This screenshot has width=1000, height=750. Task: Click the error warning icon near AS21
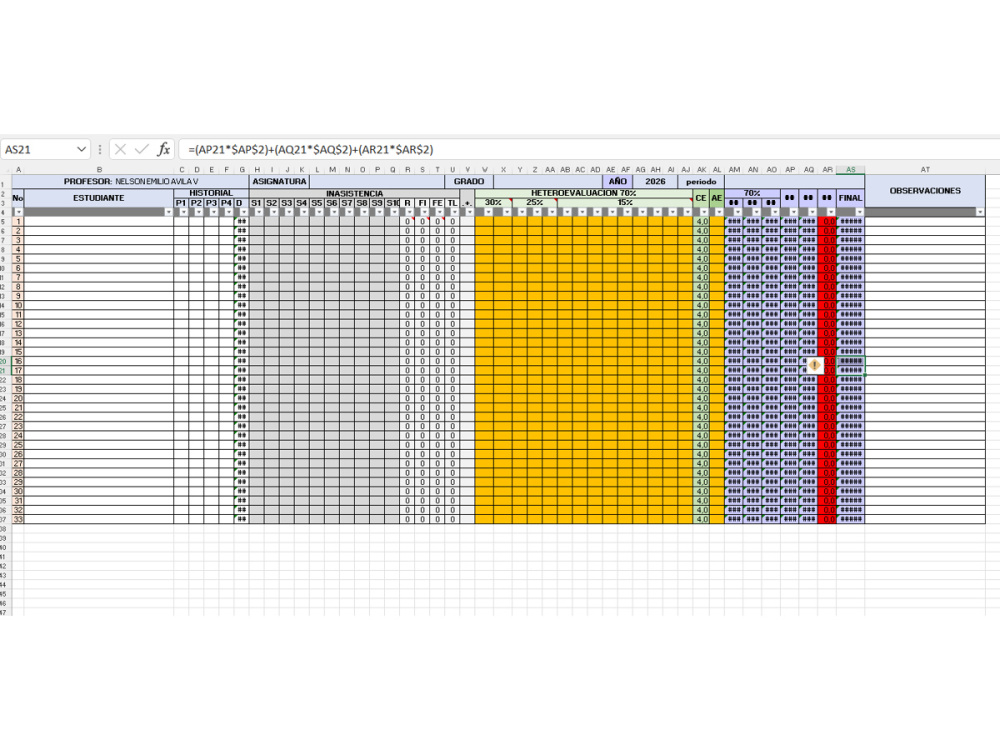click(814, 365)
